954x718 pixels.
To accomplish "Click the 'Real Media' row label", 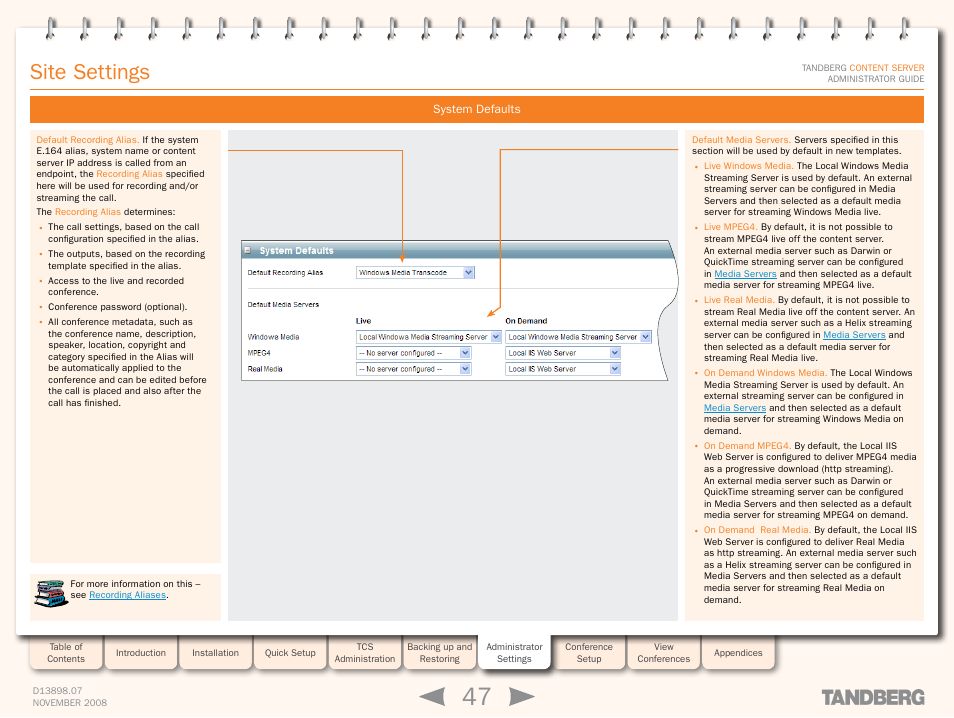I will pos(265,369).
